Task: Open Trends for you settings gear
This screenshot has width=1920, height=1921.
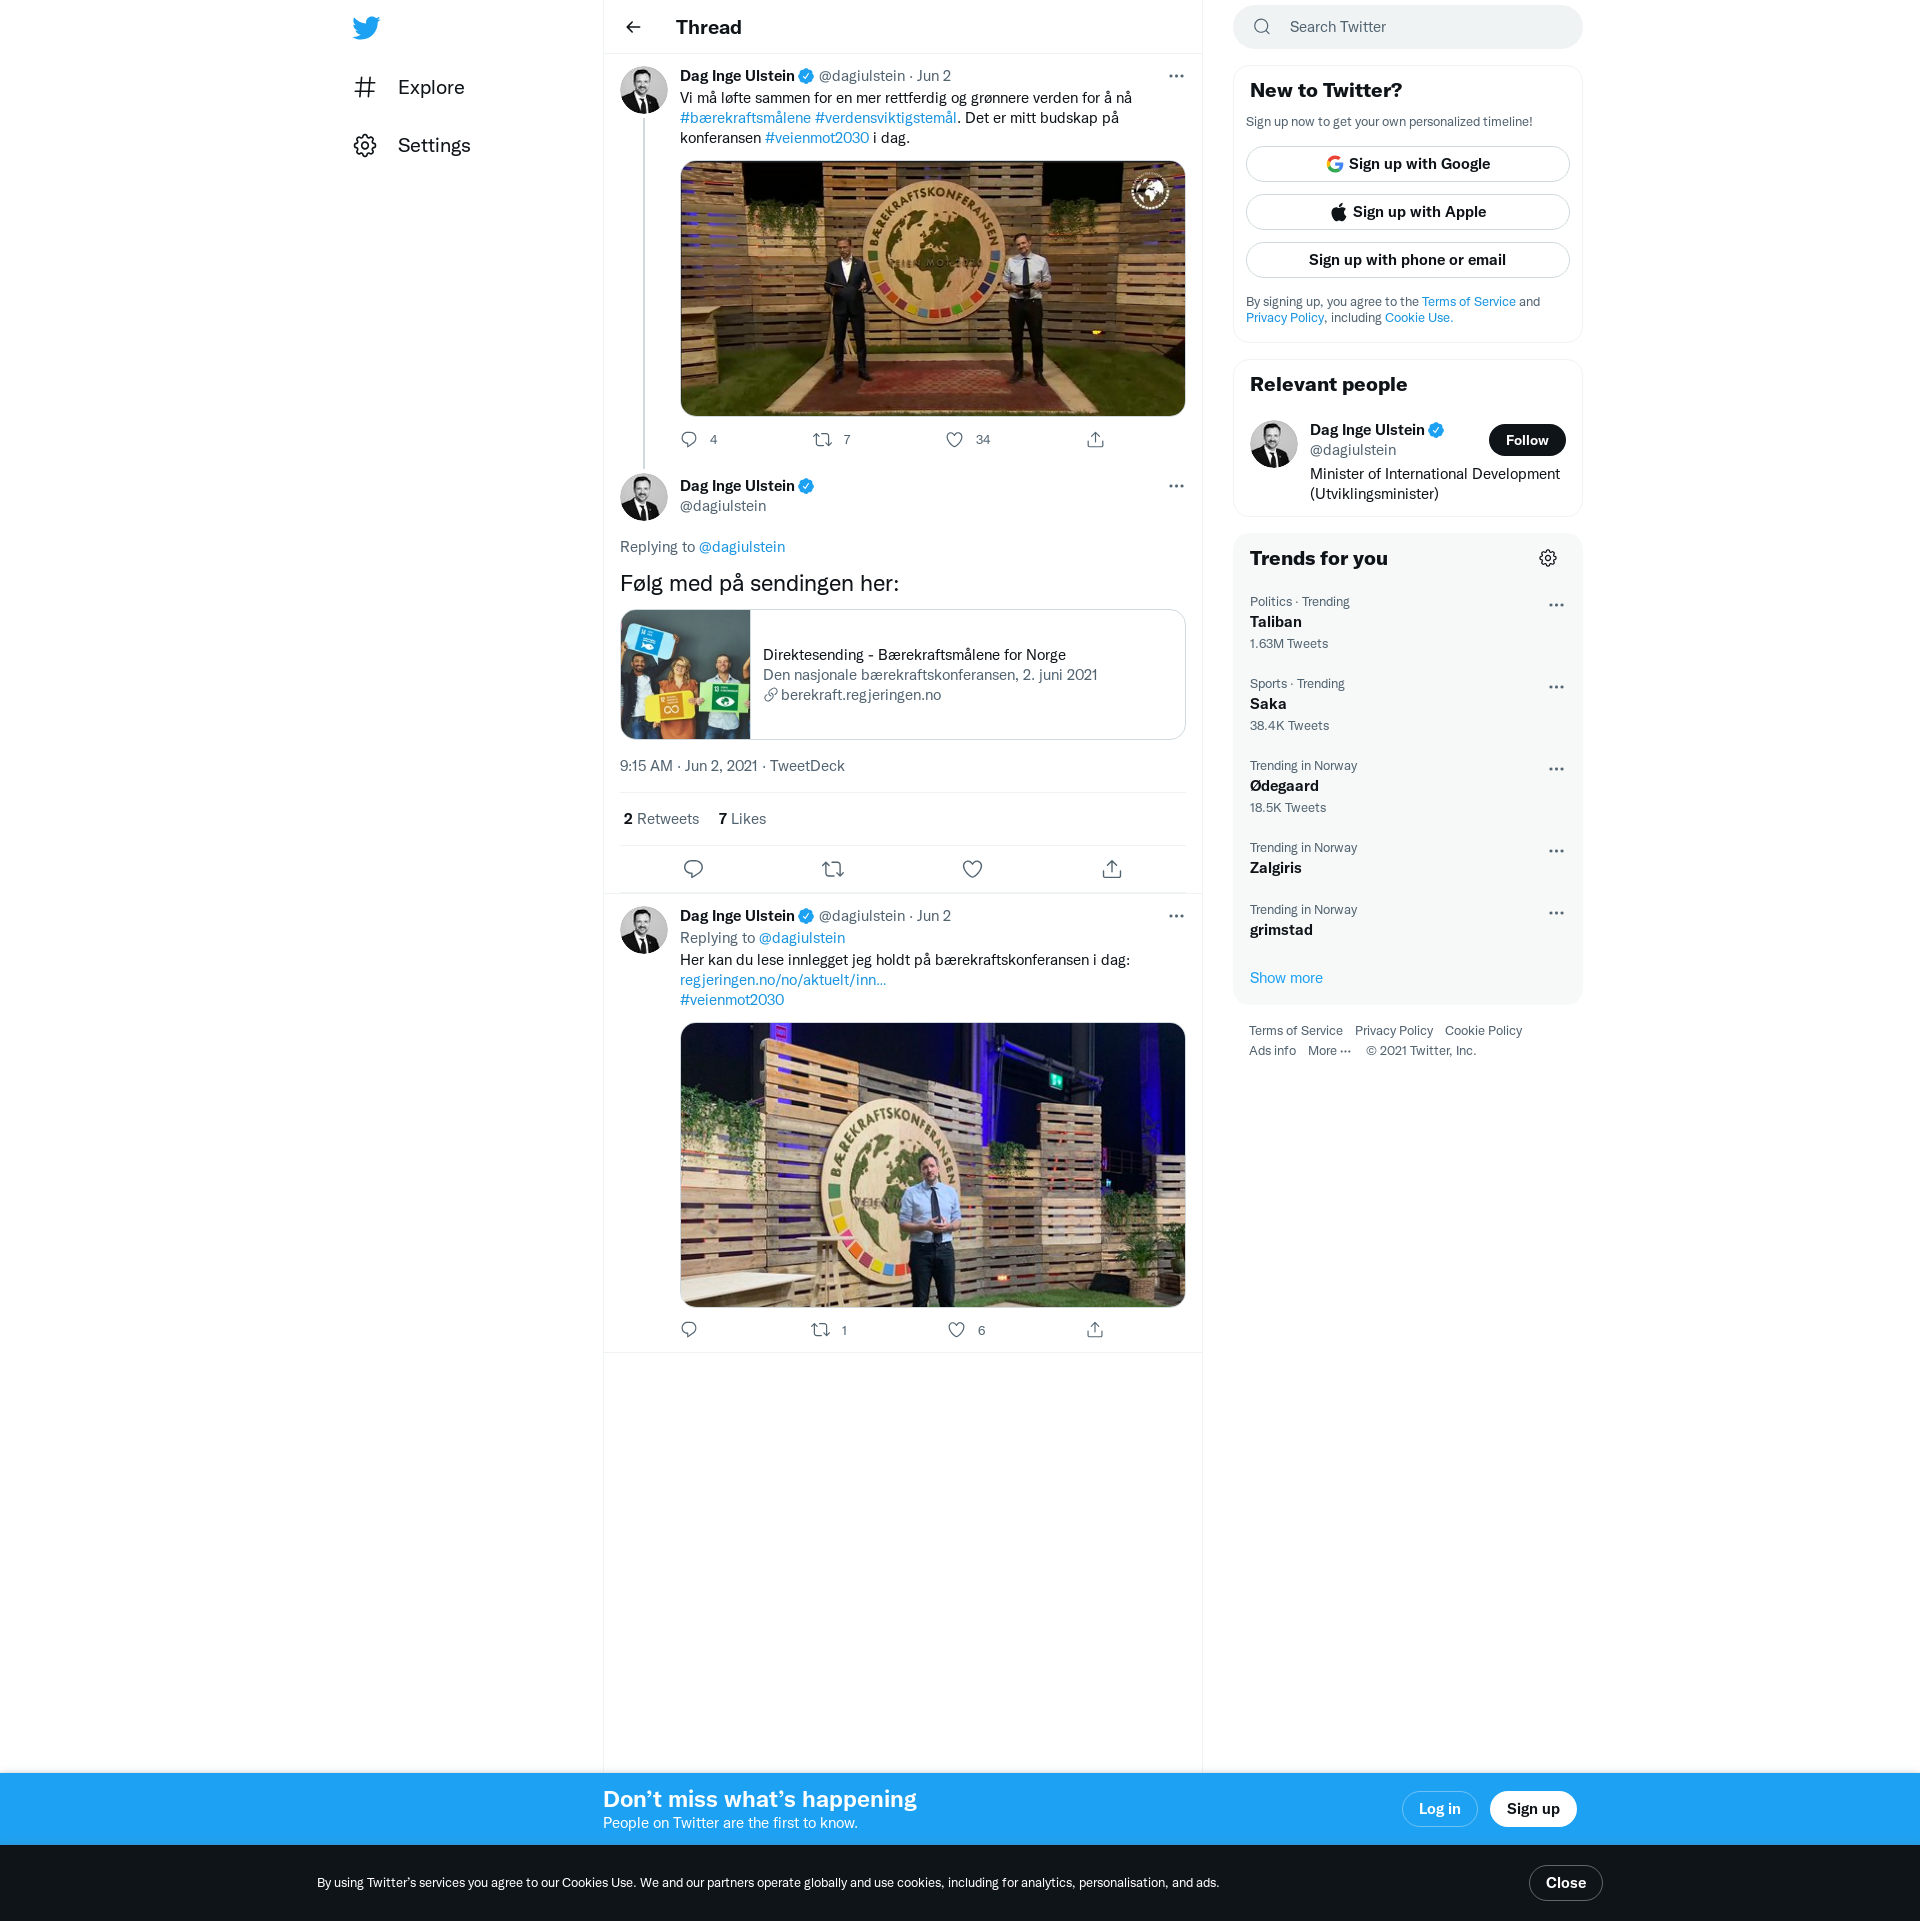Action: (x=1548, y=558)
